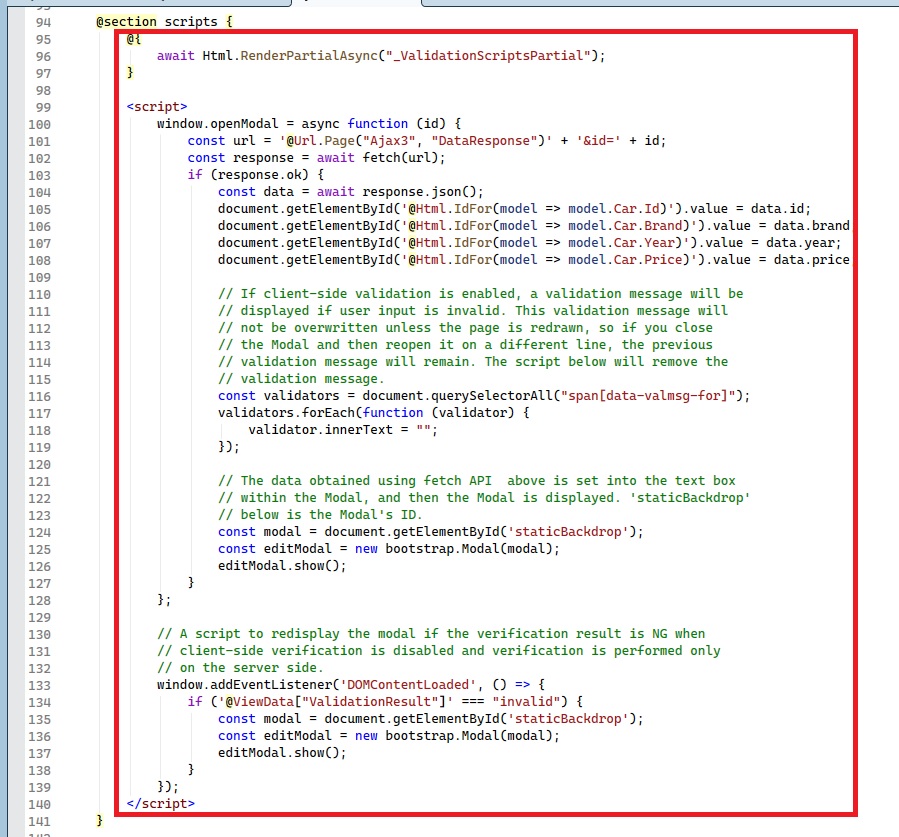Click line number 140 in the gutter

pos(40,804)
